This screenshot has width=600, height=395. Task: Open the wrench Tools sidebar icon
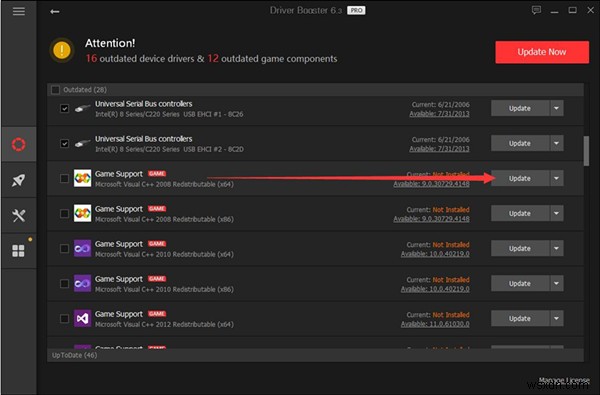pyautogui.click(x=18, y=215)
